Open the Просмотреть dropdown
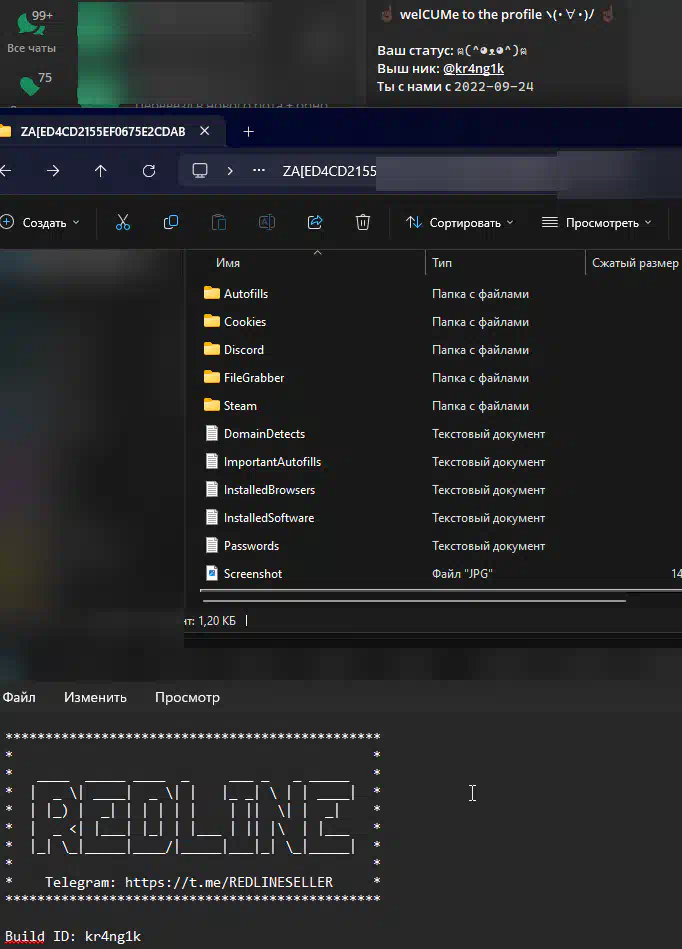 [x=597, y=223]
